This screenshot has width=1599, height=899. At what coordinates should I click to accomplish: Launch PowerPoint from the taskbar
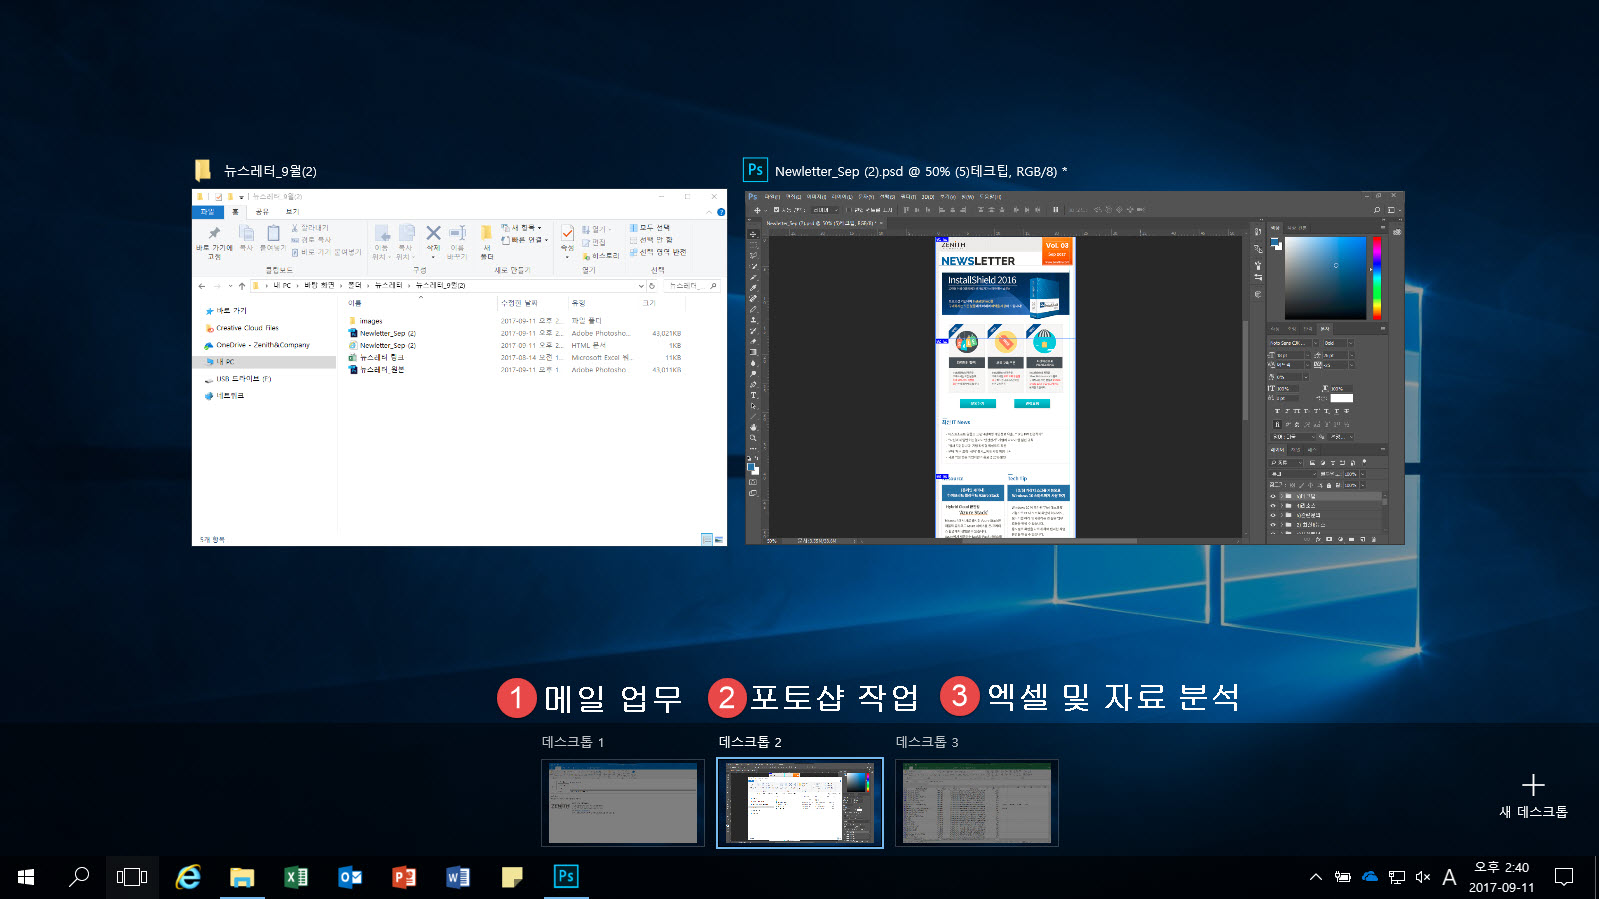(404, 877)
